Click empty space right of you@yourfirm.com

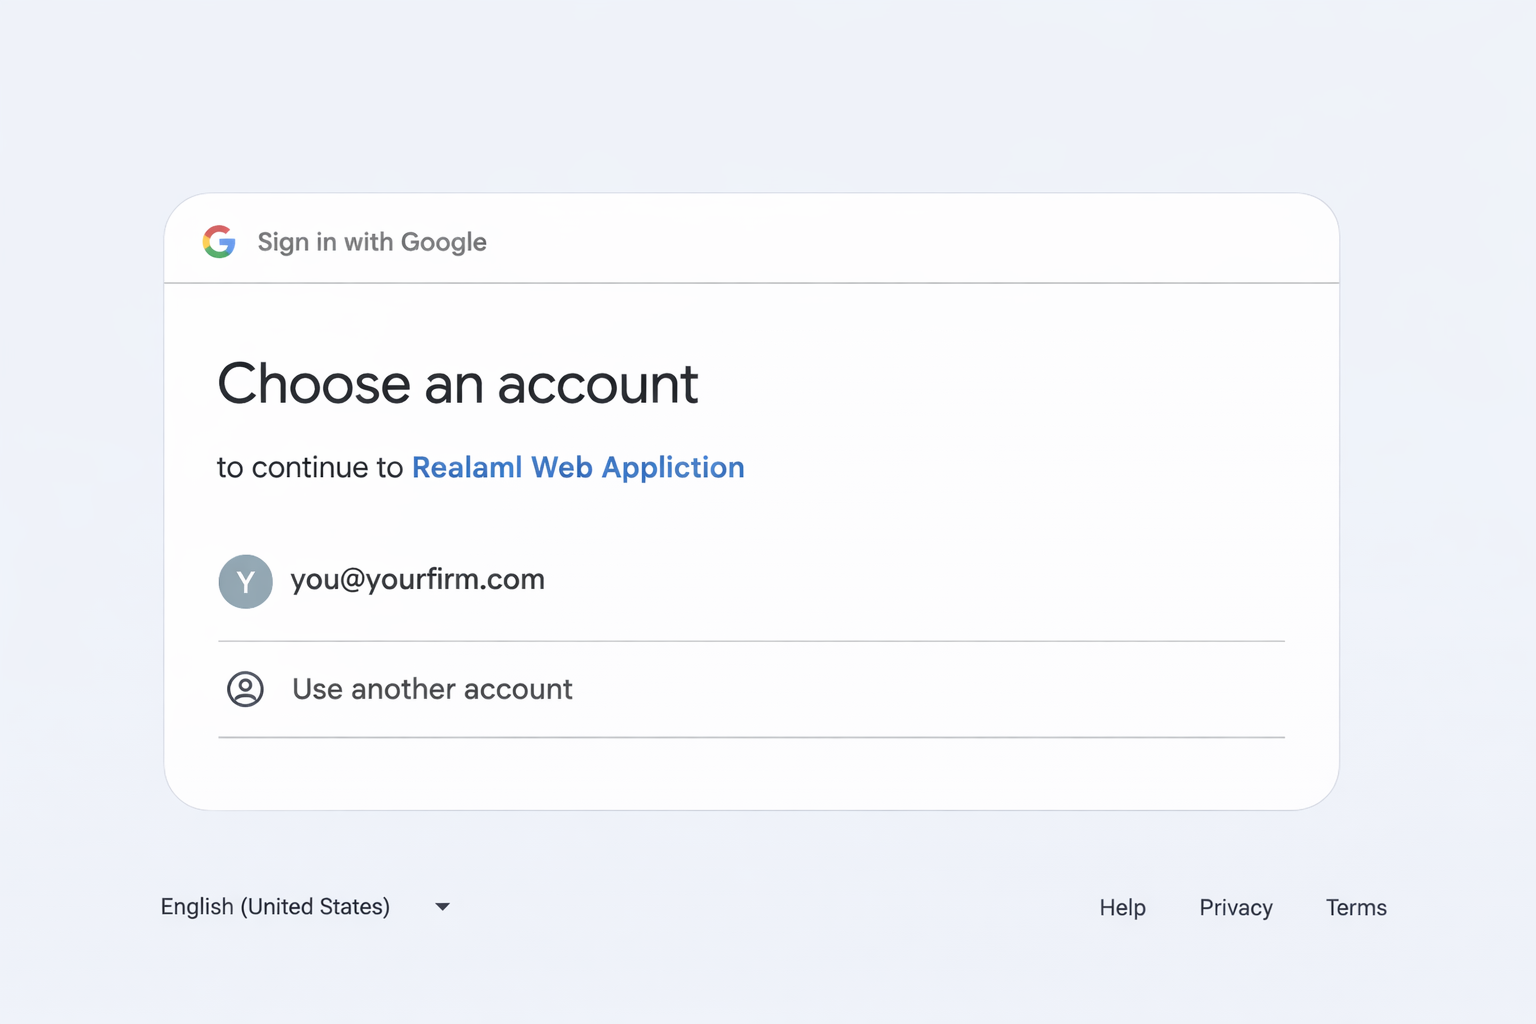900,582
